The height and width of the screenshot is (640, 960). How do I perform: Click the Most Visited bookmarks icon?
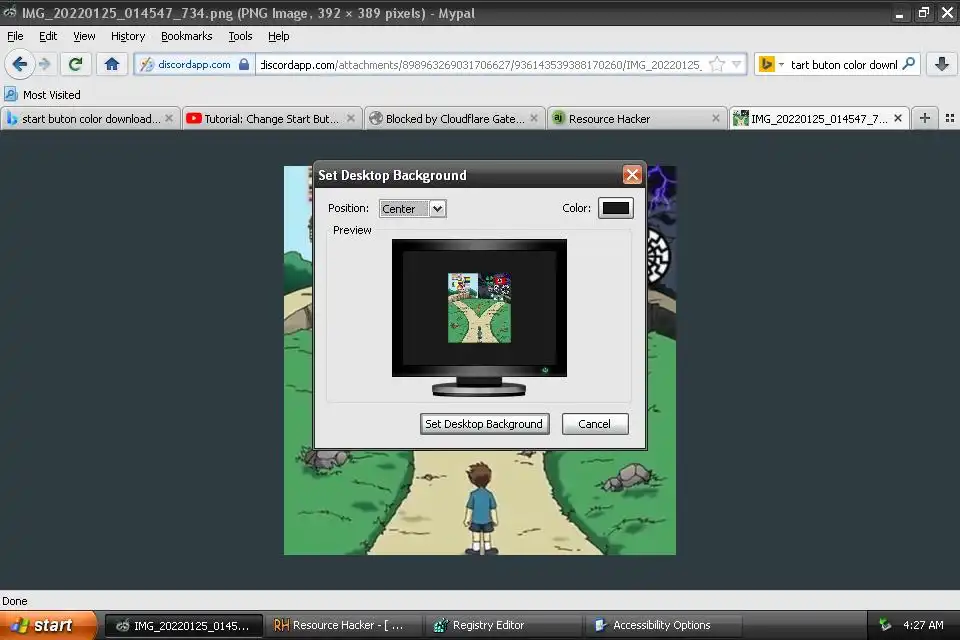10,94
